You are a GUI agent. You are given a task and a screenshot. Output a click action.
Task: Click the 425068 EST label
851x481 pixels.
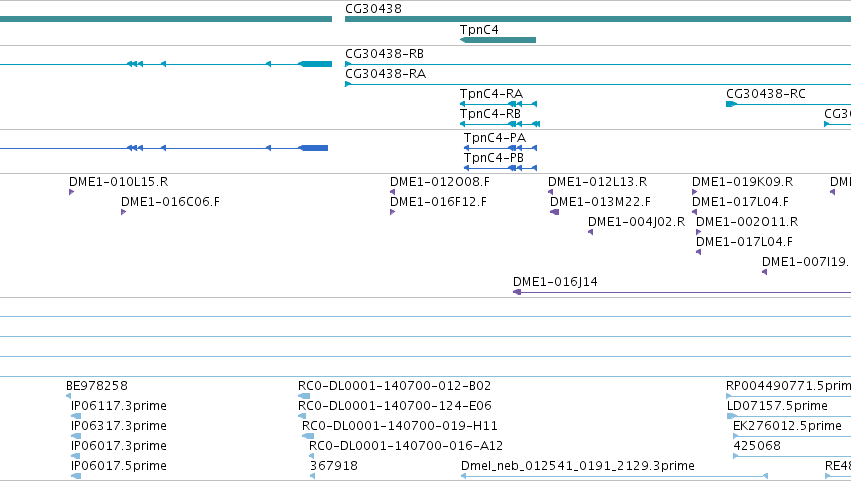tap(757, 446)
